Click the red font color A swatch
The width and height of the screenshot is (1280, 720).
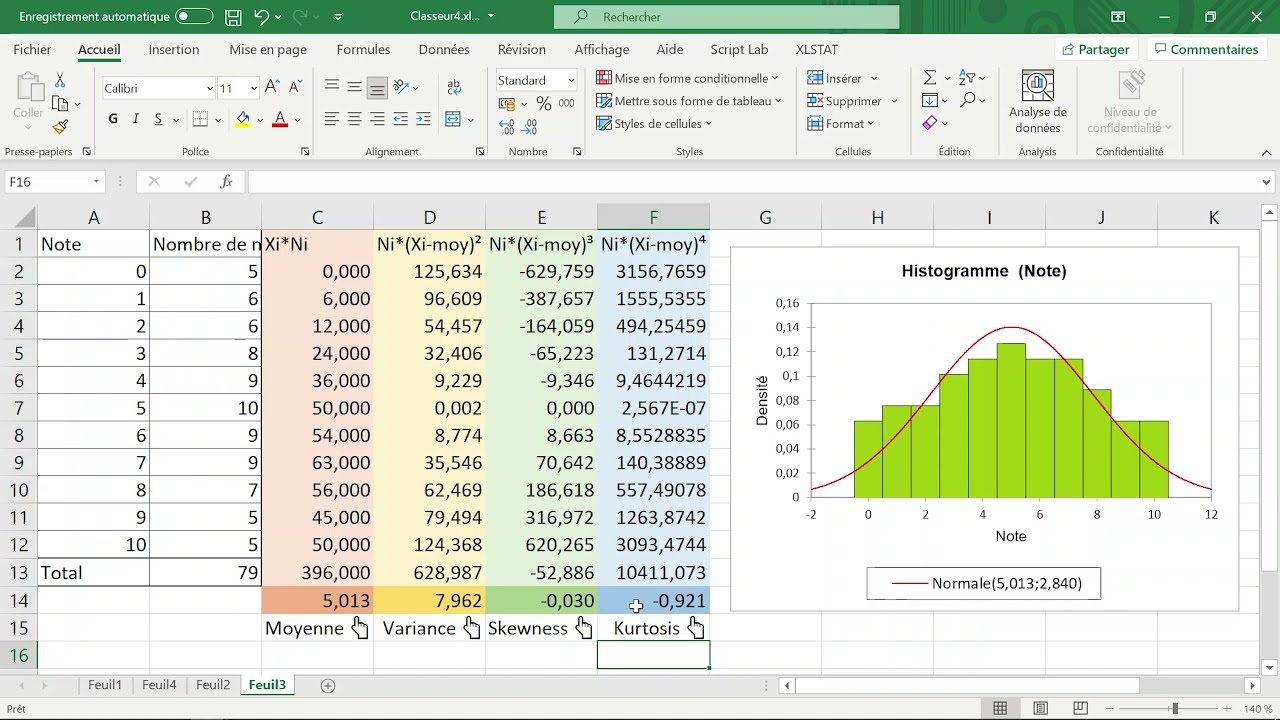tap(280, 119)
